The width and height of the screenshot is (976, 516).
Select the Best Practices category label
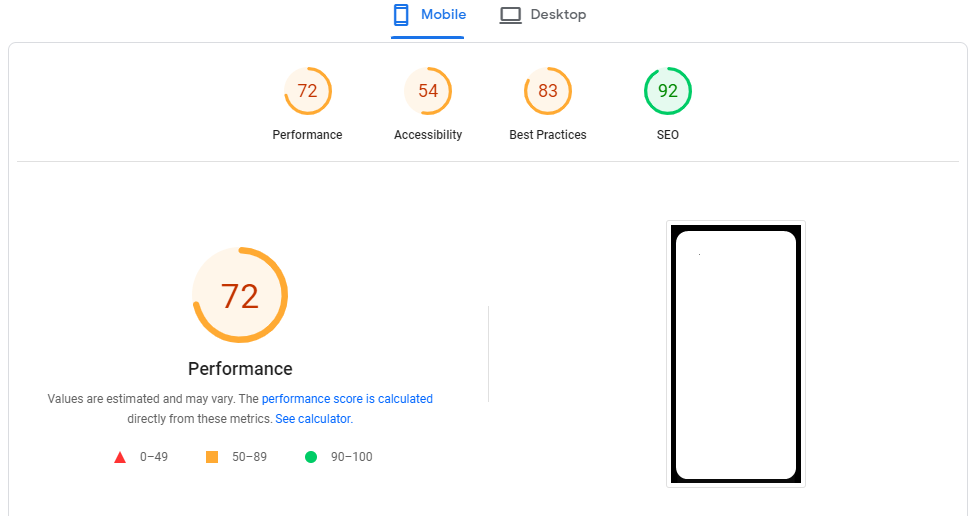[548, 135]
